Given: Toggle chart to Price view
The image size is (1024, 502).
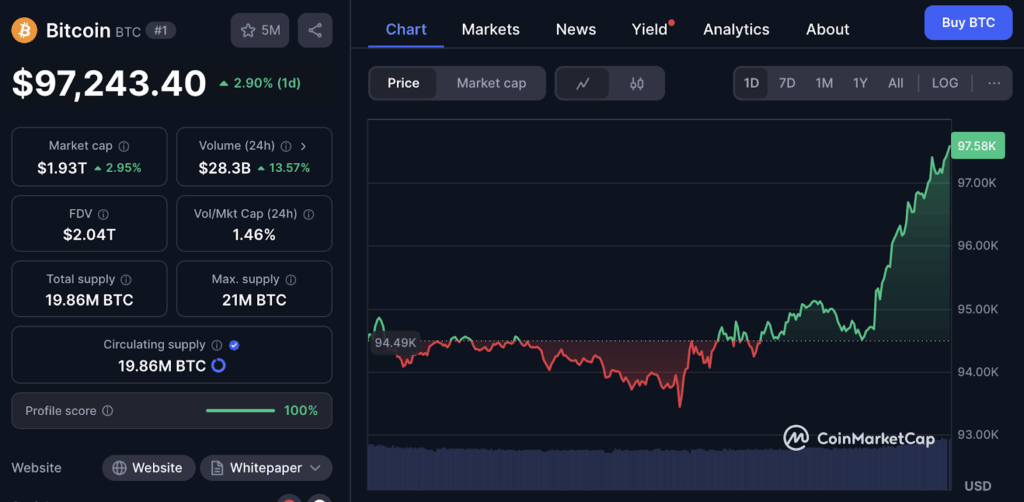Looking at the screenshot, I should [403, 83].
